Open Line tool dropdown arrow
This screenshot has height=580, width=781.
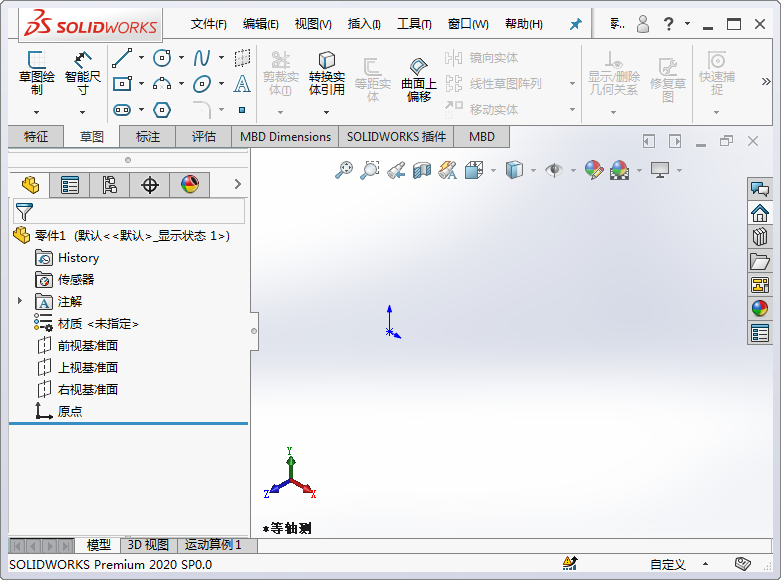141,58
